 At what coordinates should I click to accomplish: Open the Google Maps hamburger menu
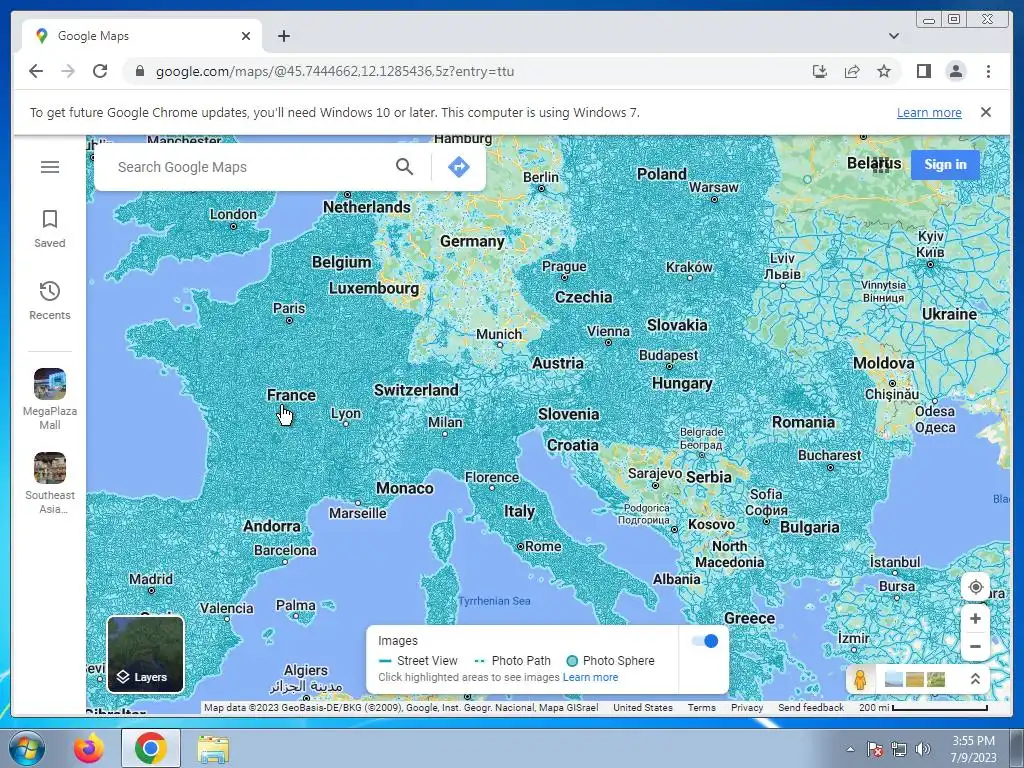(x=50, y=167)
